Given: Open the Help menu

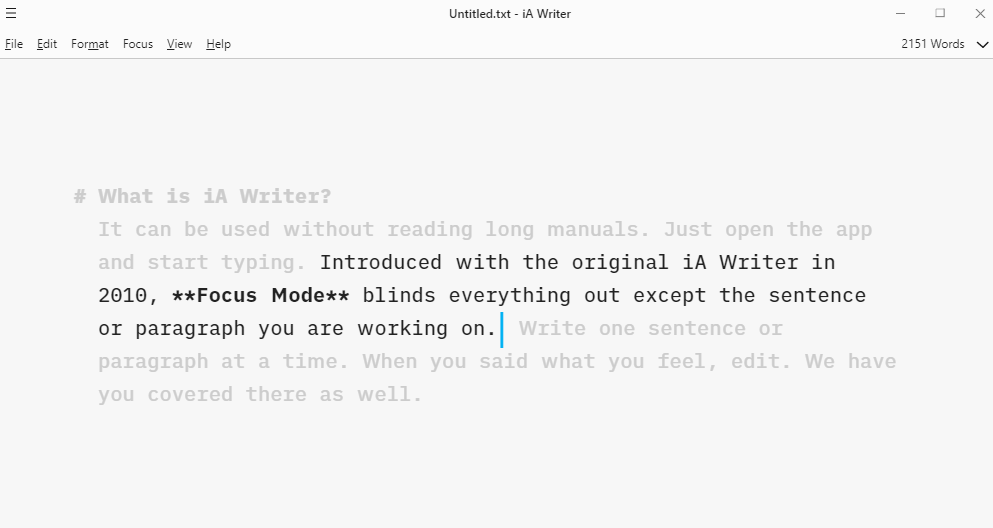Looking at the screenshot, I should (218, 44).
